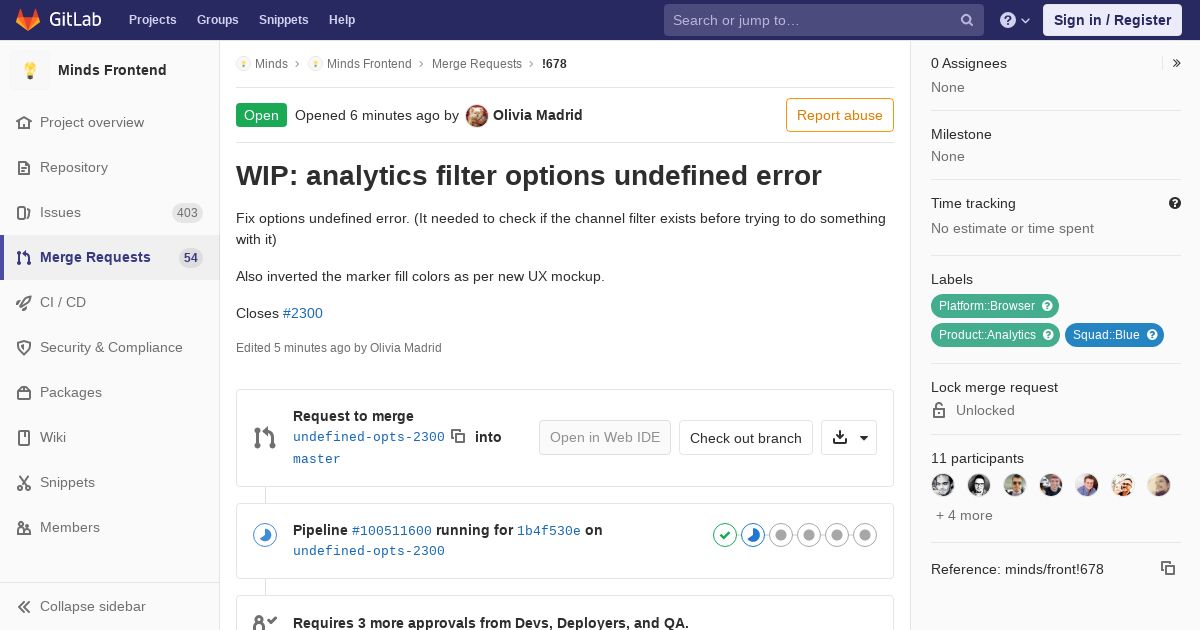The width and height of the screenshot is (1200, 630).
Task: Expand the Help dropdown in the top bar
Action: pyautogui.click(x=1015, y=20)
